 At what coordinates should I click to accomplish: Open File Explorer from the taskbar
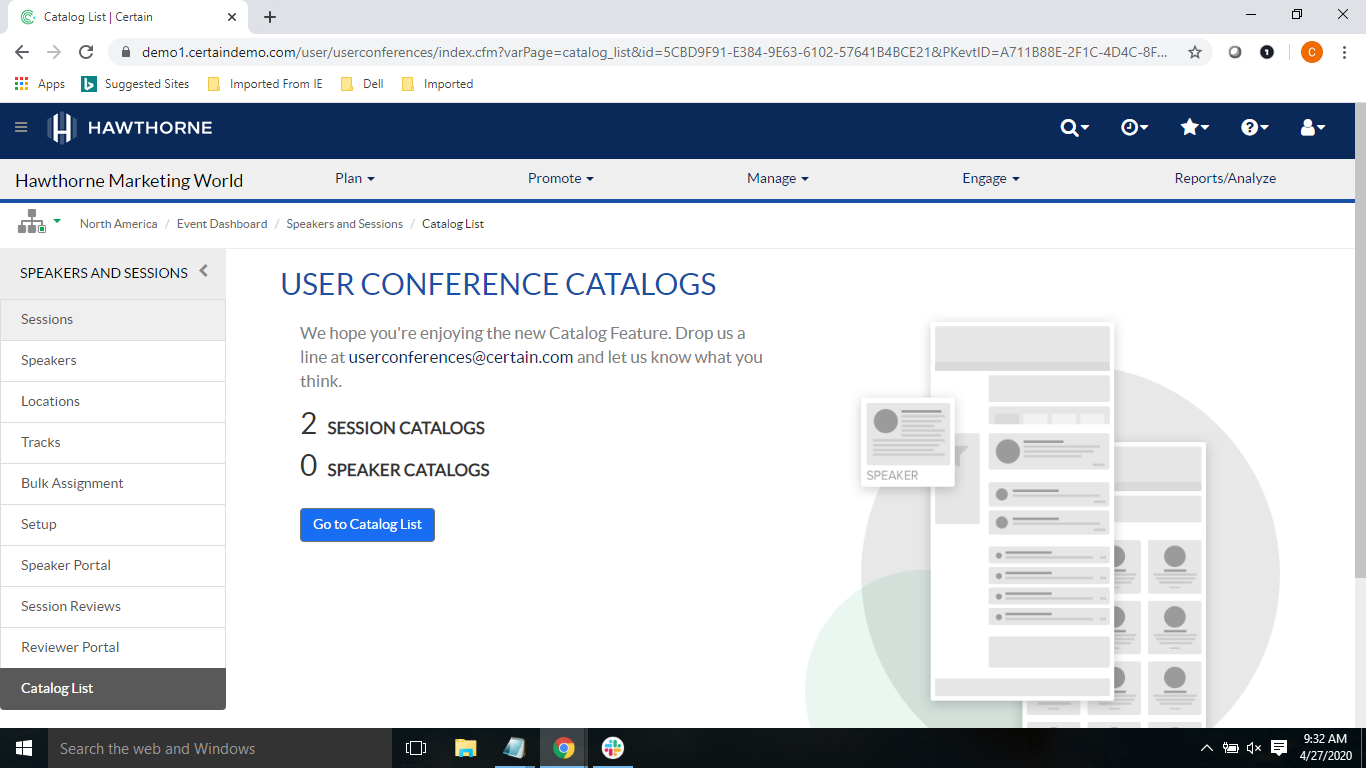pos(466,748)
